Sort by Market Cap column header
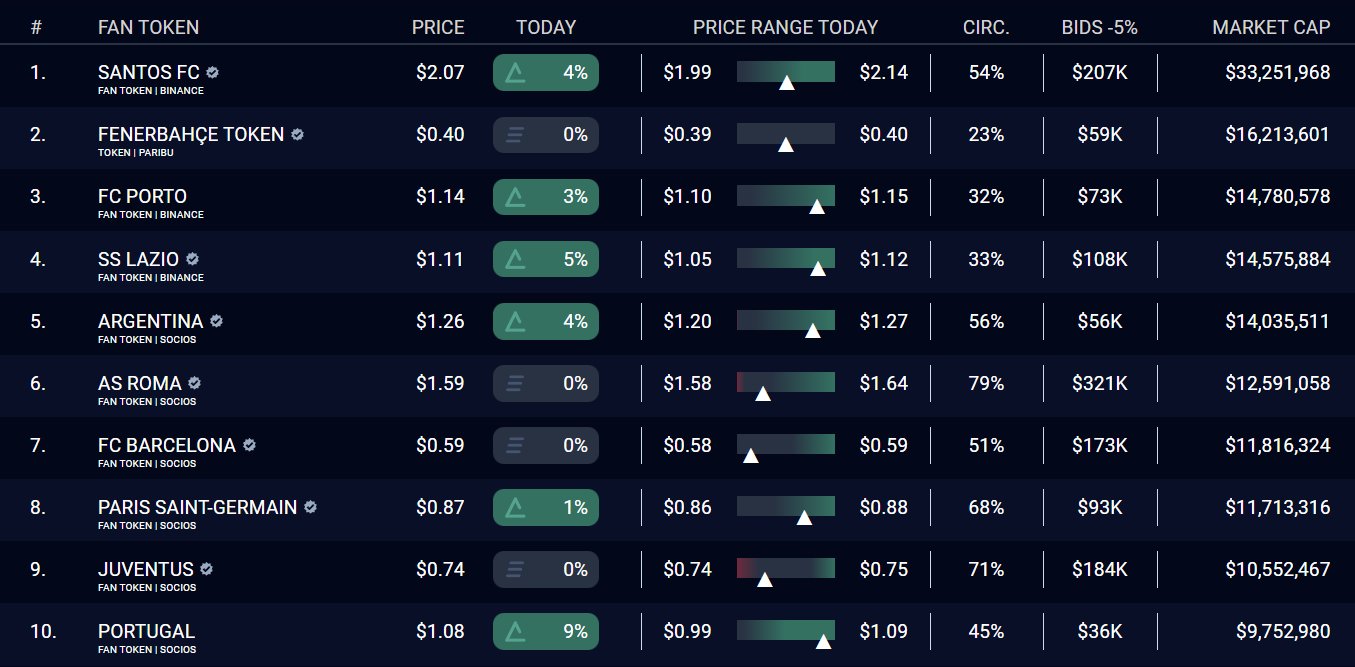Screen dimensions: 1355x667 (x=1271, y=27)
